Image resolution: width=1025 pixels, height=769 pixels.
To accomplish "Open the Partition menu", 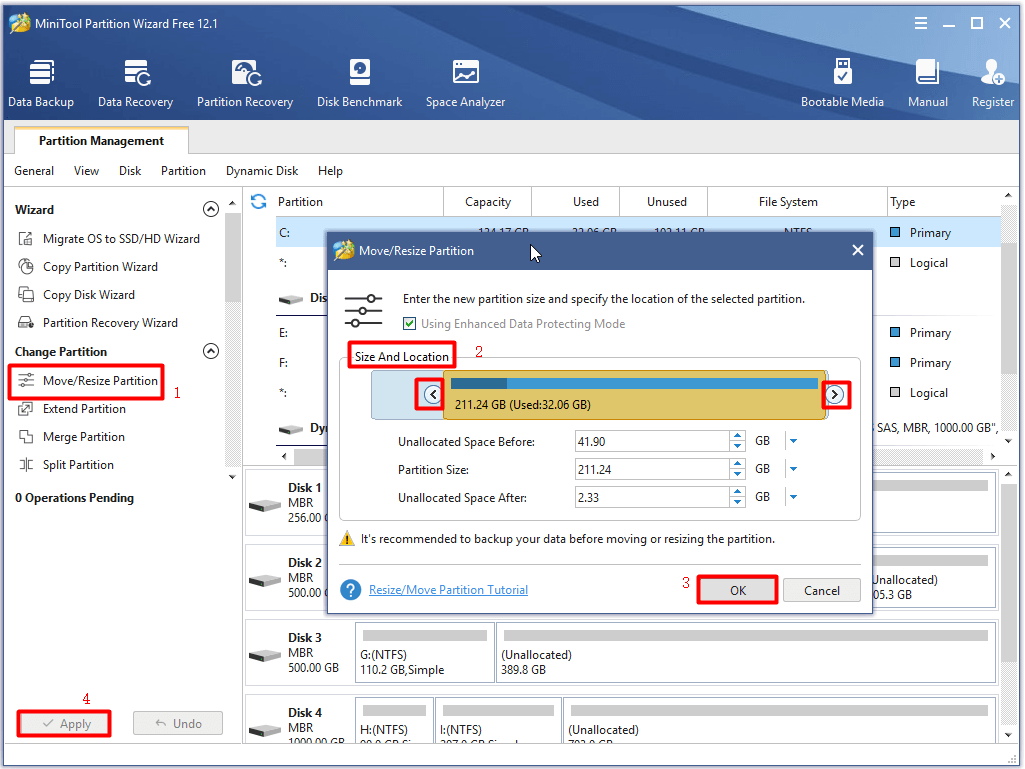I will point(183,171).
